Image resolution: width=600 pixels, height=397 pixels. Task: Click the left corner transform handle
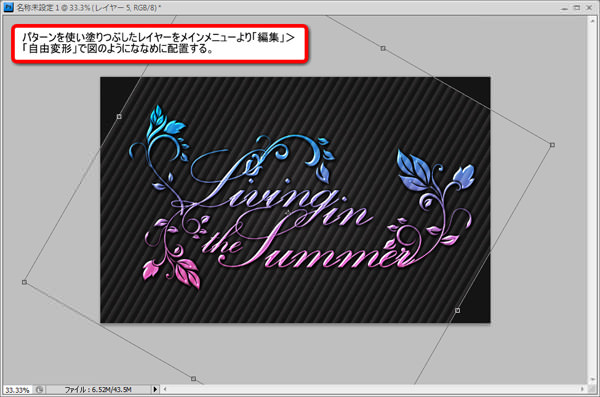coord(24,282)
